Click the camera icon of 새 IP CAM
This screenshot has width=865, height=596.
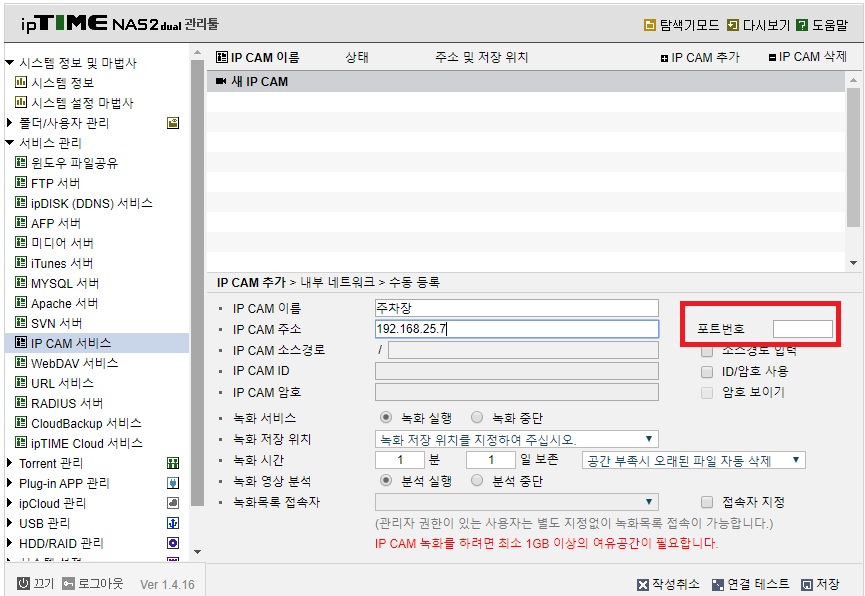[x=221, y=81]
